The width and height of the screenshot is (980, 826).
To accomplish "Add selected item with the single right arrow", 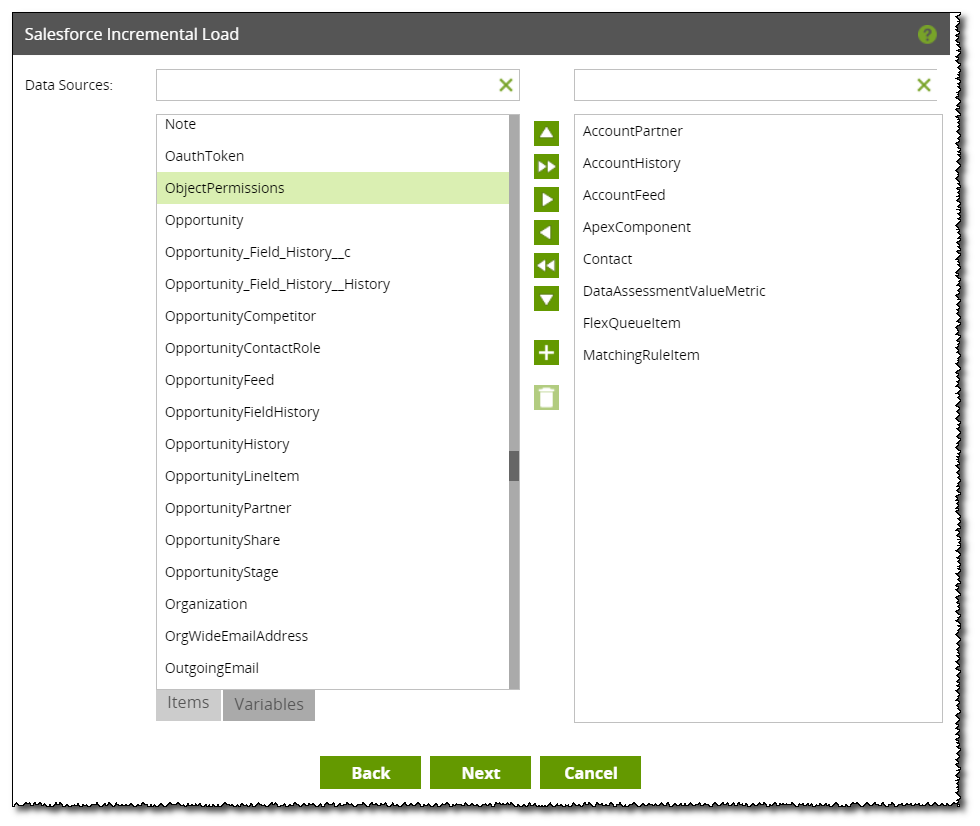I will coord(546,199).
